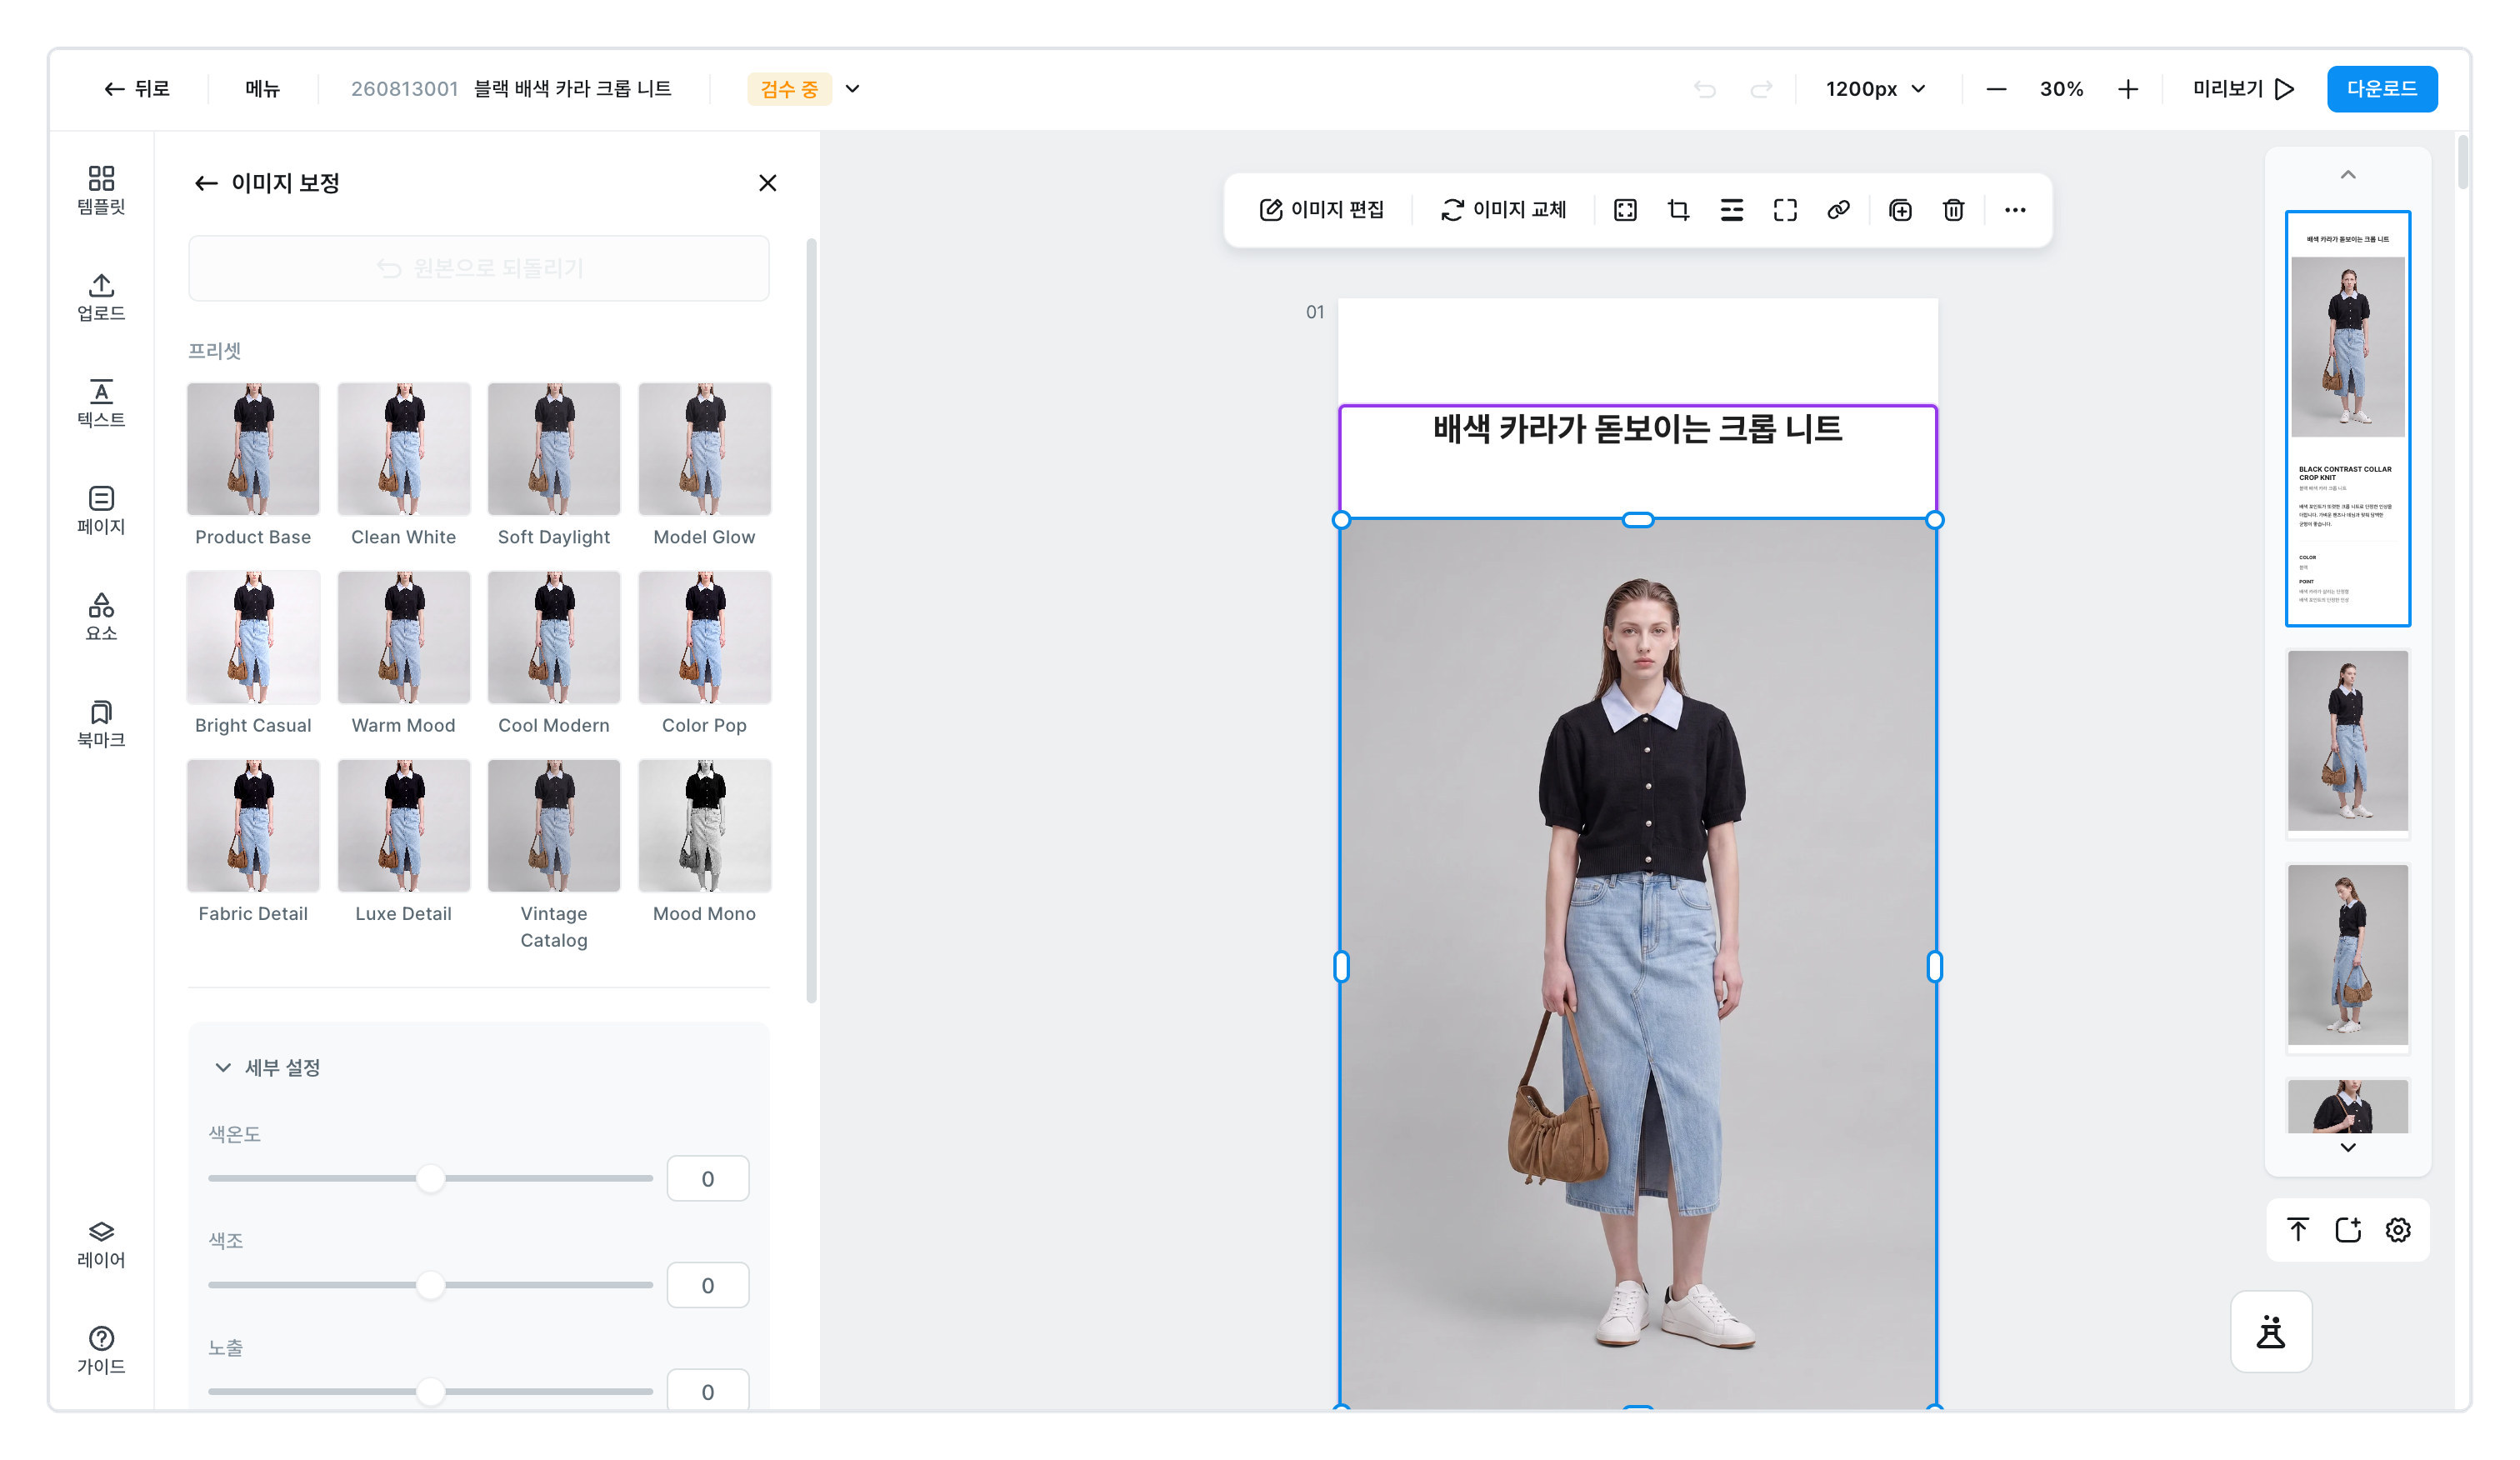This screenshot has height=1460, width=2520.
Task: Open the align icon in image toolbar
Action: [1731, 210]
